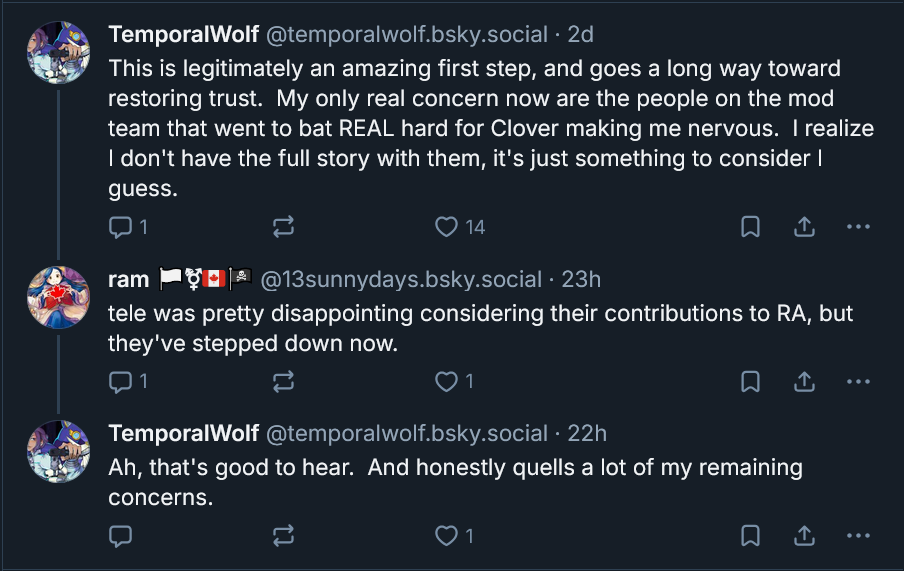Viewport: 904px width, 571px height.
Task: Reply to TemporalWolf's first post
Action: click(x=120, y=227)
